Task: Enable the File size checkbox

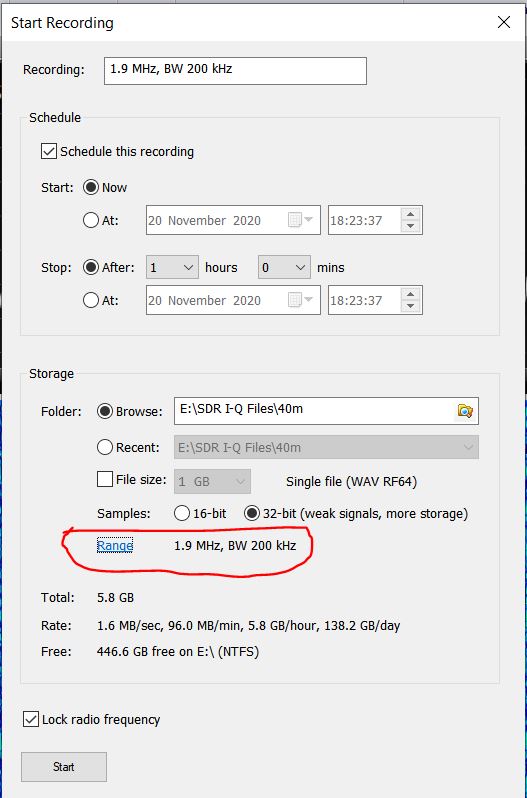Action: click(105, 479)
